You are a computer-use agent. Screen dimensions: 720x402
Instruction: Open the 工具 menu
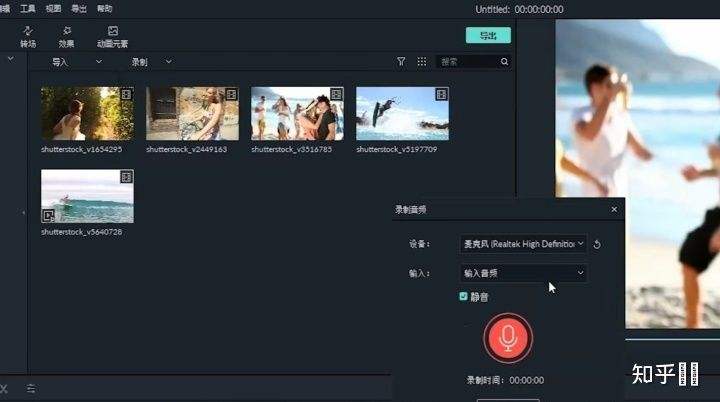click(x=28, y=8)
